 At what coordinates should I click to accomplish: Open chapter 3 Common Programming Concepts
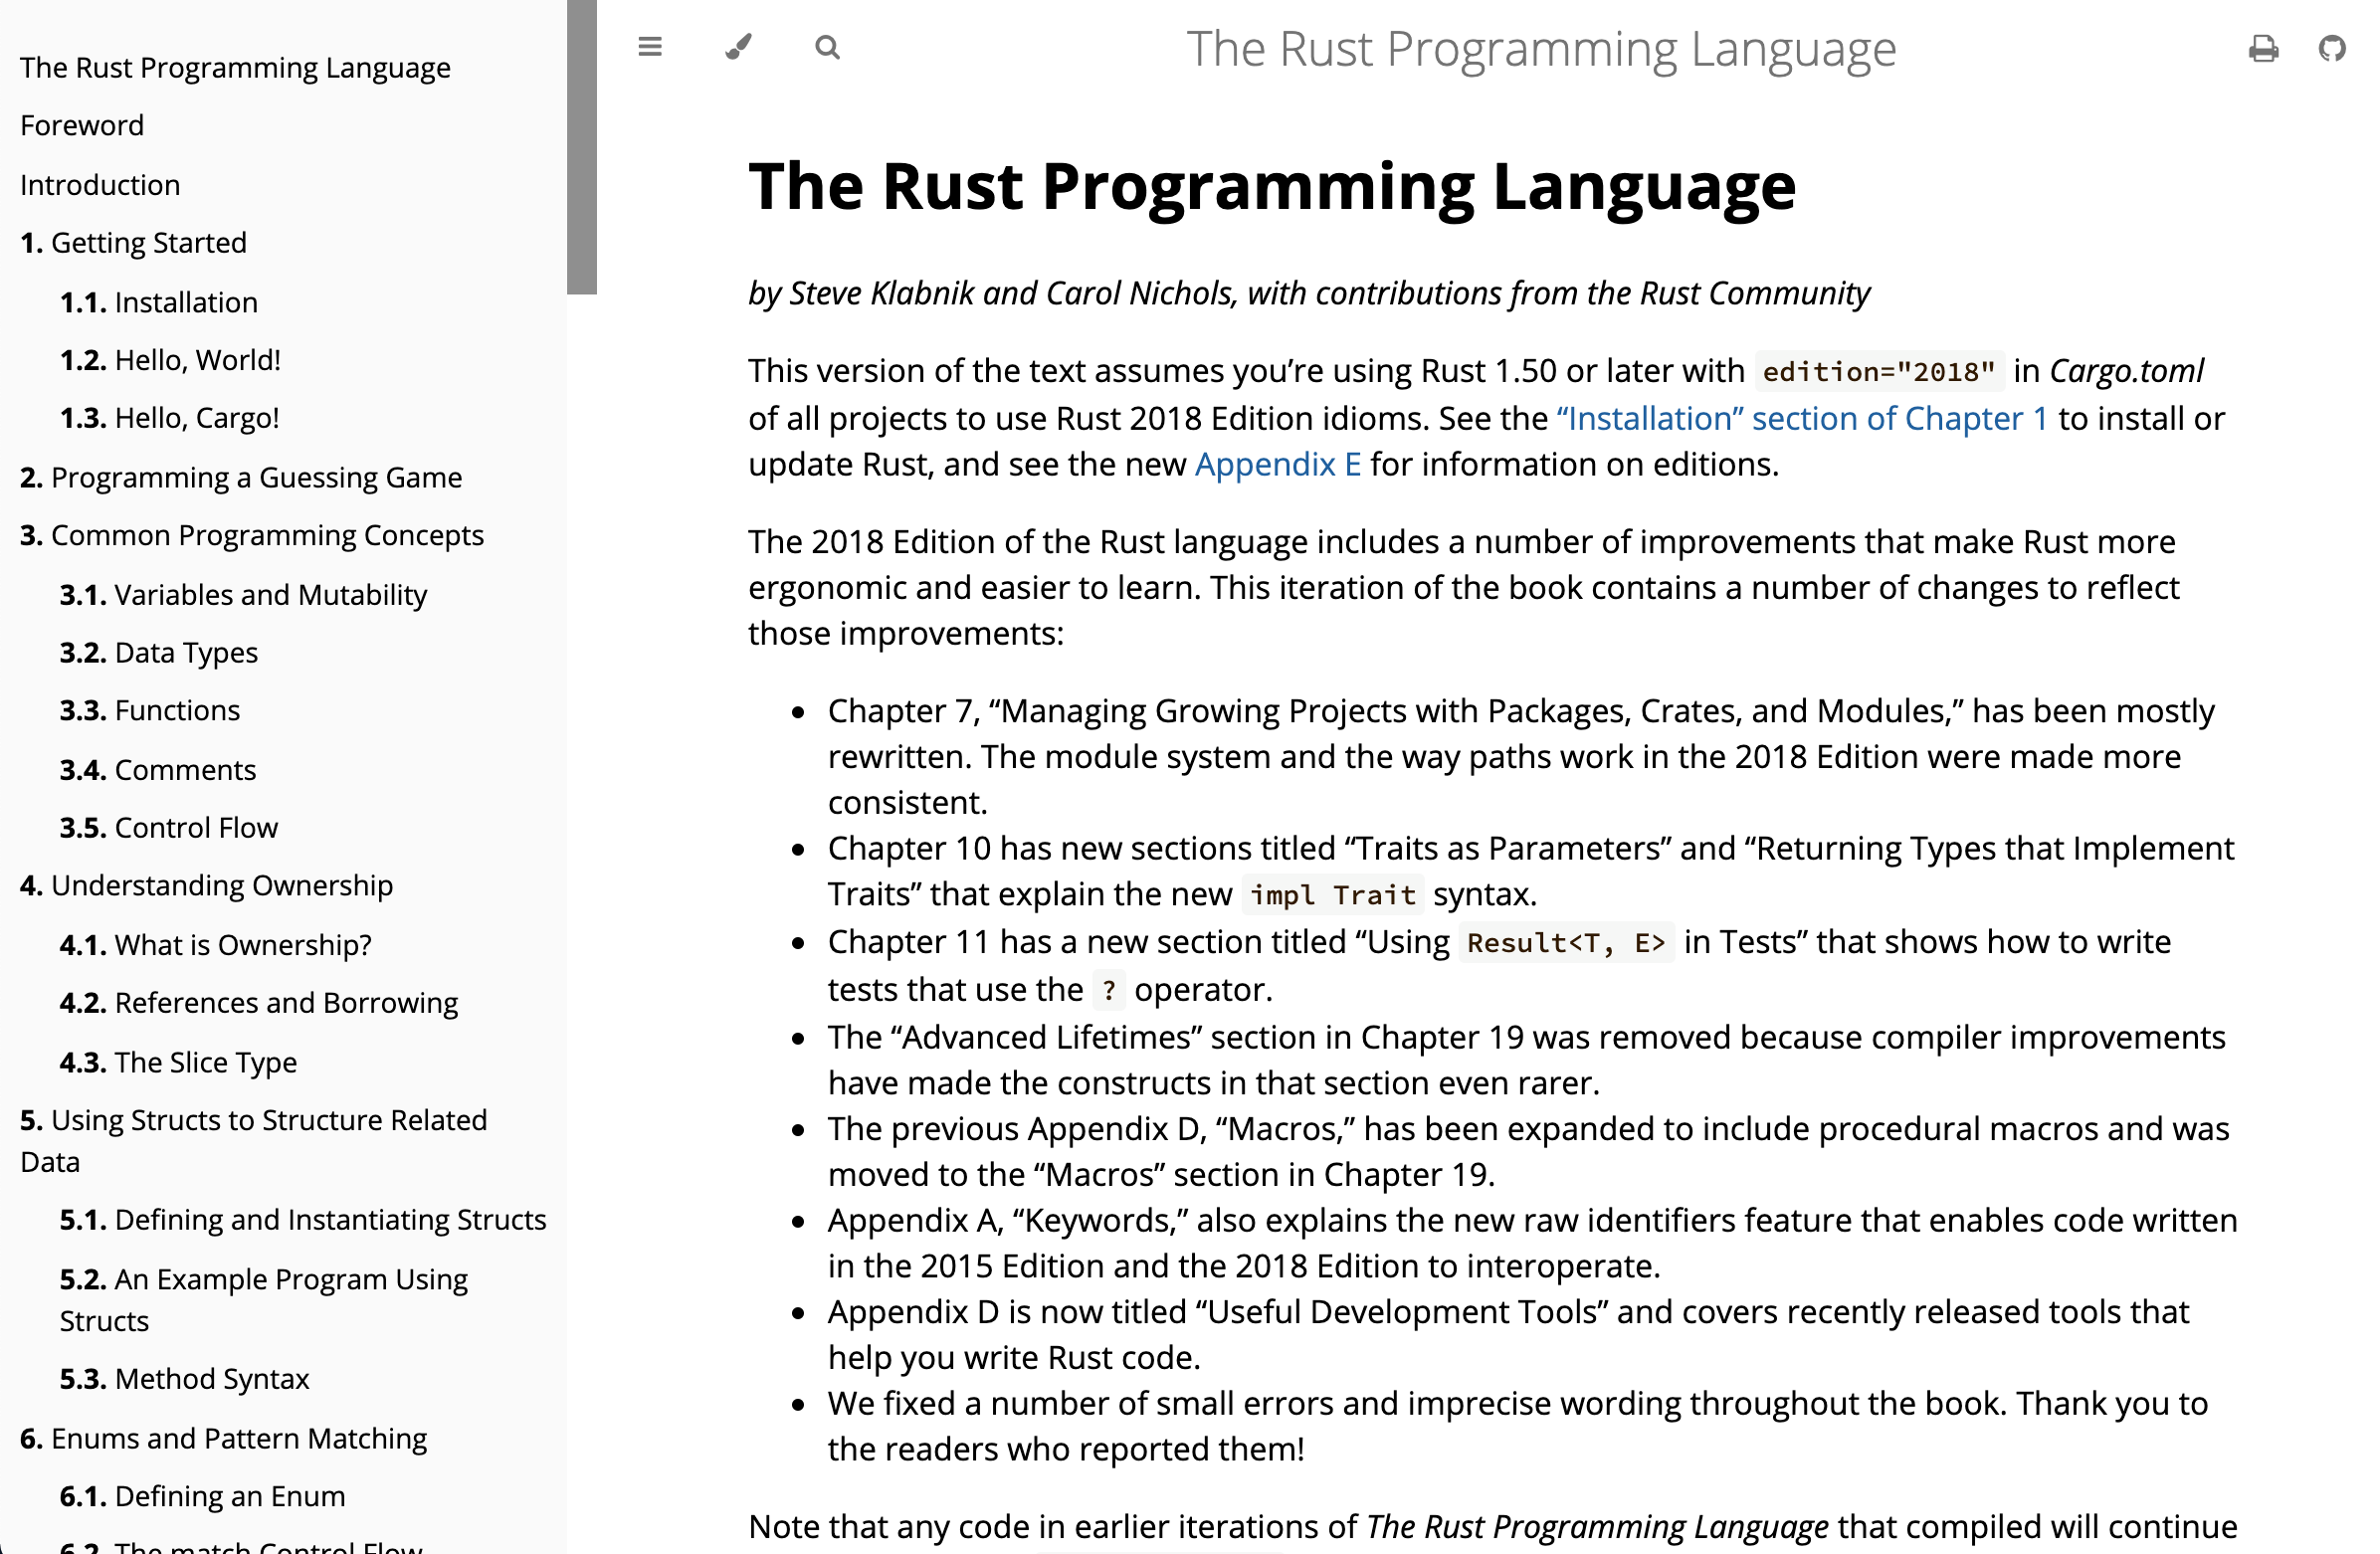pos(252,535)
